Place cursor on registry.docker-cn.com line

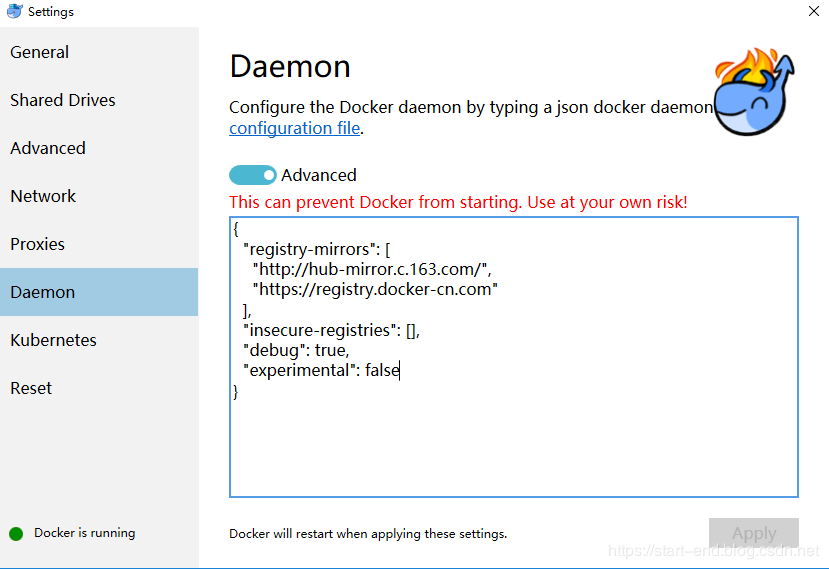tap(375, 289)
